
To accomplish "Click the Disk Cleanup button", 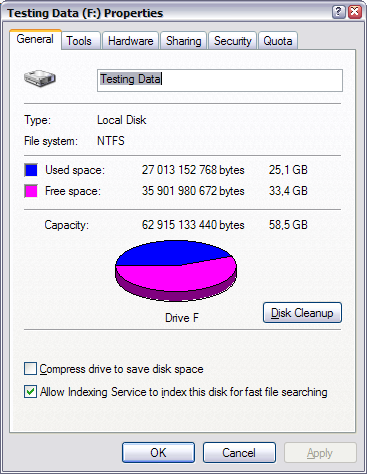I will [302, 313].
